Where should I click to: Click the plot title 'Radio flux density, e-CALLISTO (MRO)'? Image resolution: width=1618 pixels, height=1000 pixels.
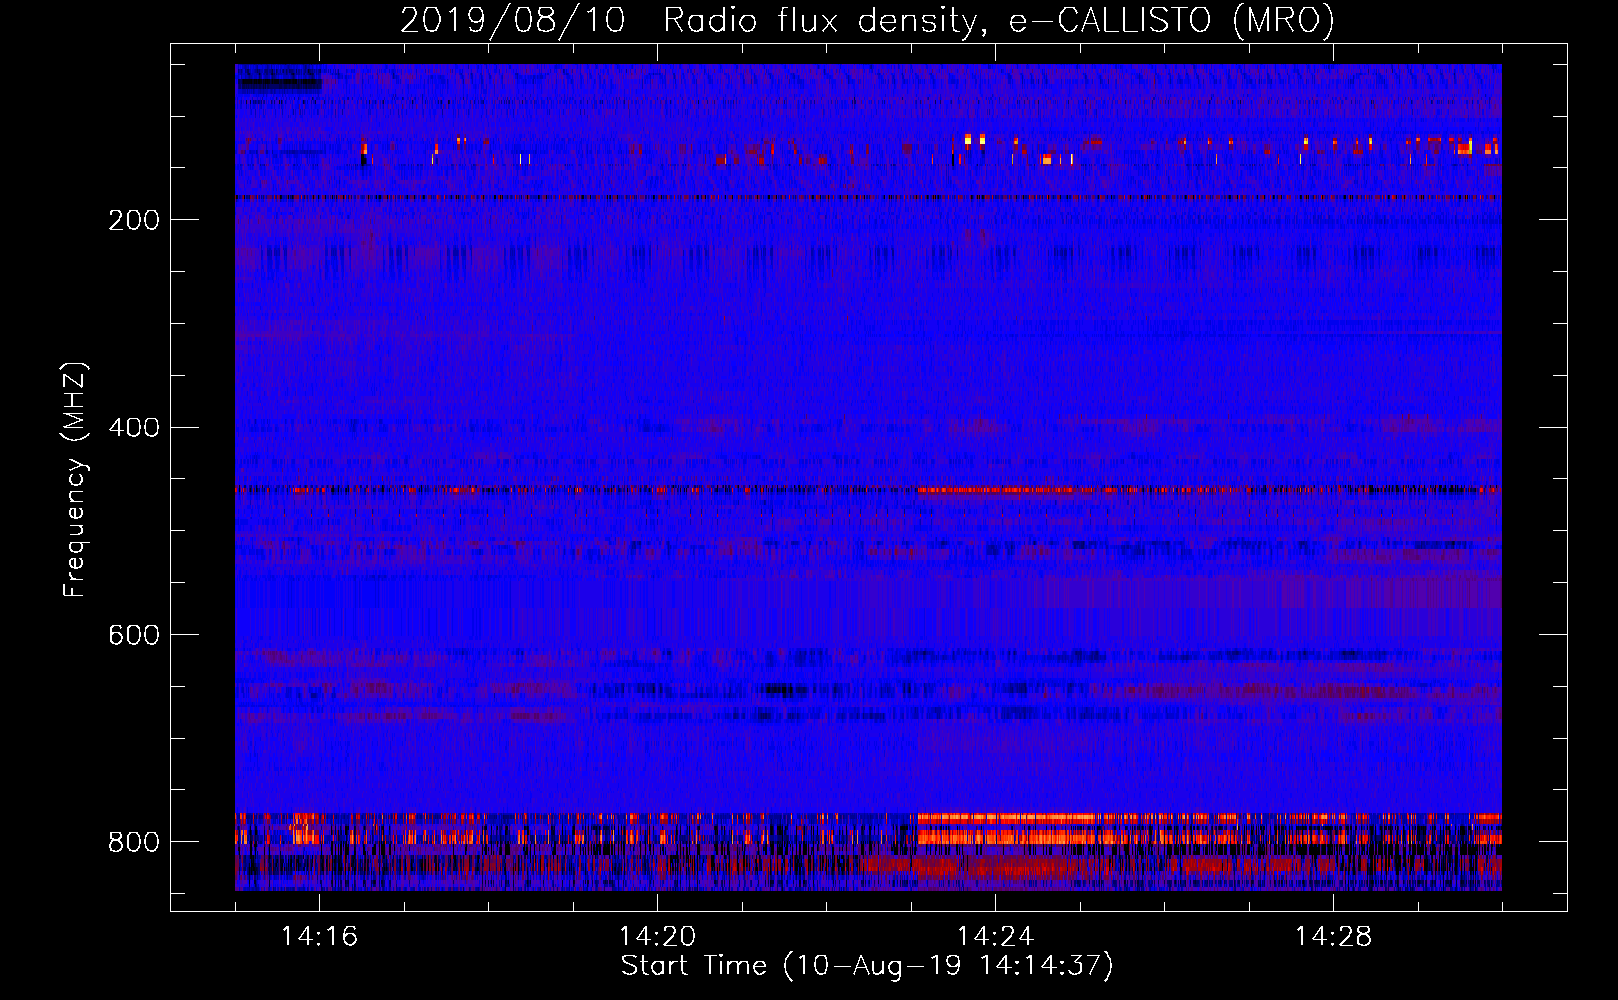[x=998, y=21]
